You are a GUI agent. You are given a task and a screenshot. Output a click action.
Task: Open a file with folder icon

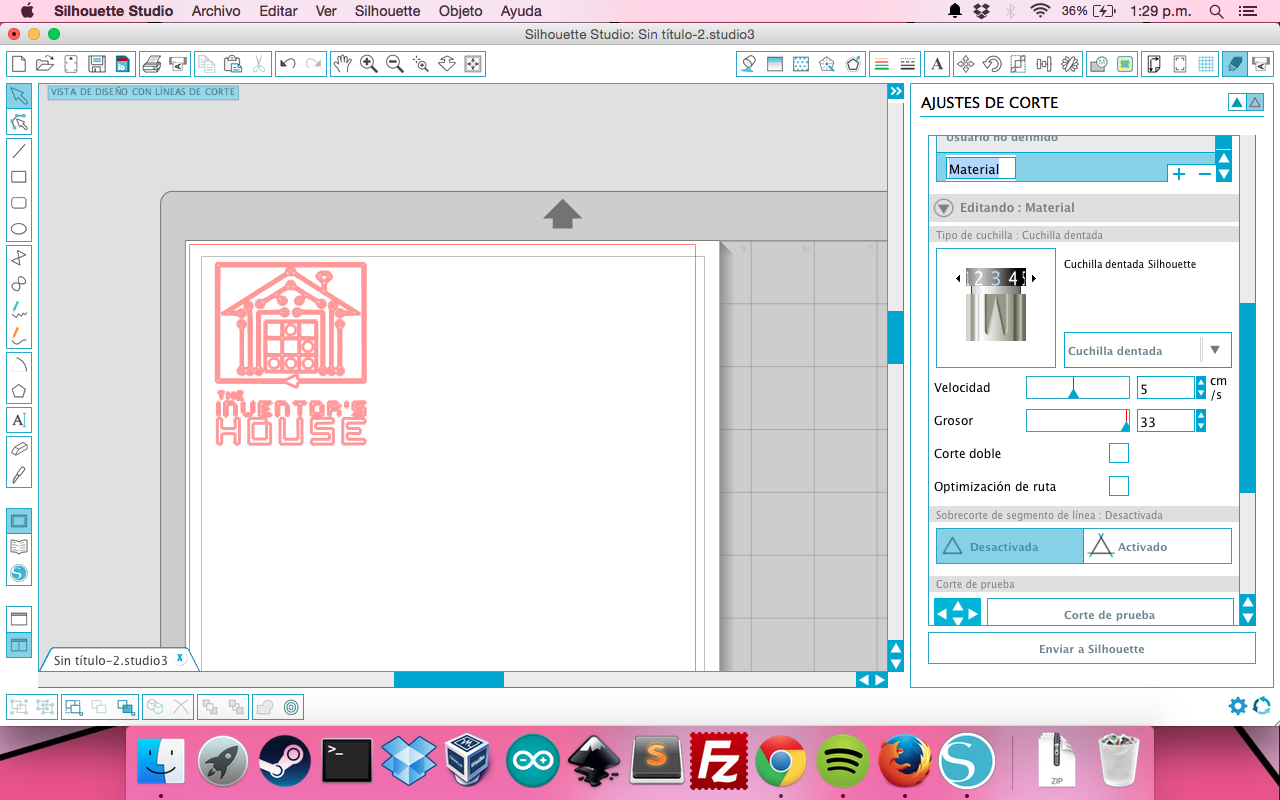tap(44, 64)
